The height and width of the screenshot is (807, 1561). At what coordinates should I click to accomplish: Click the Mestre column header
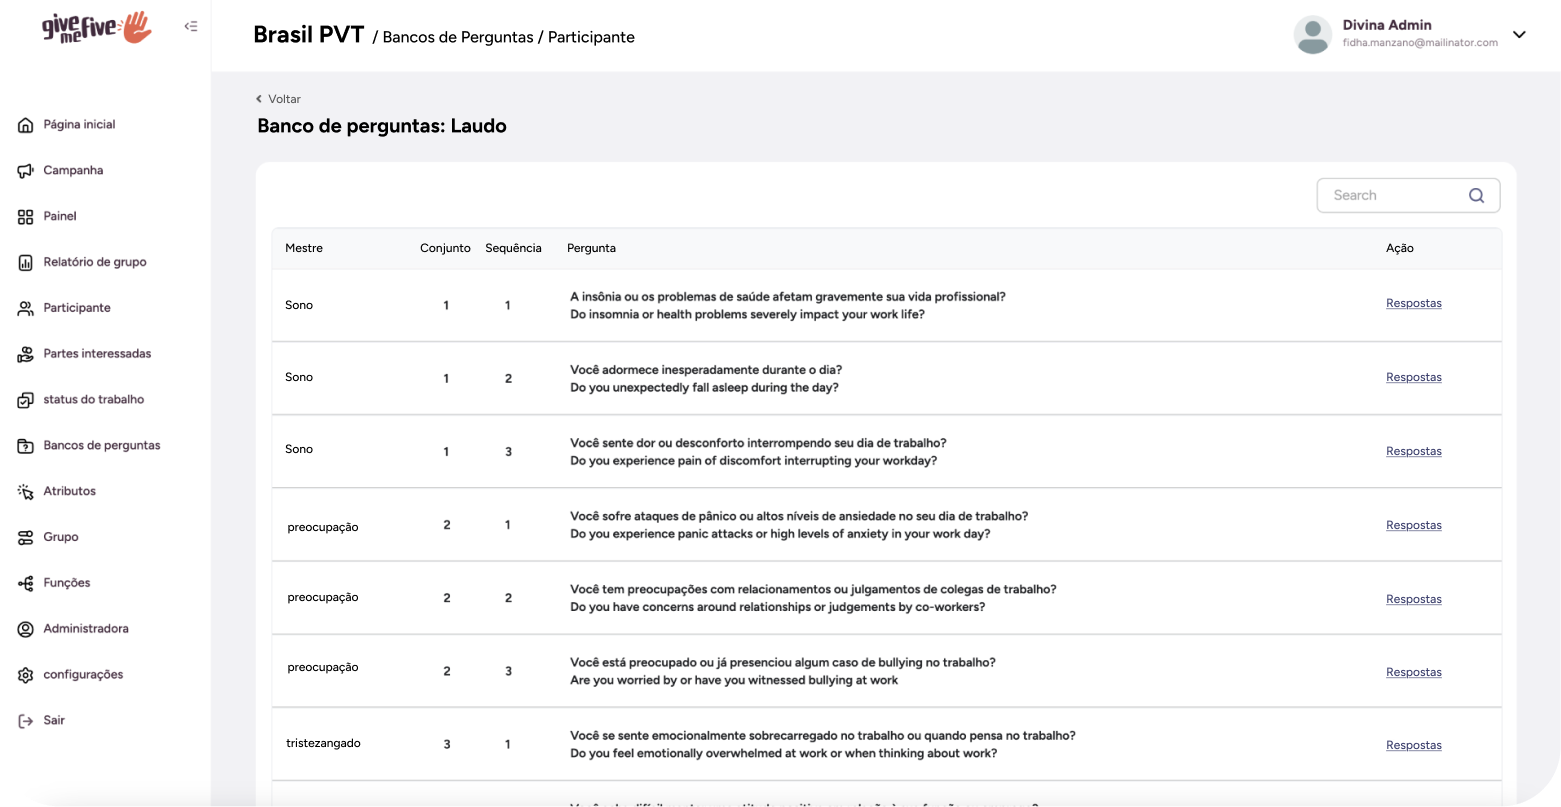tap(304, 248)
